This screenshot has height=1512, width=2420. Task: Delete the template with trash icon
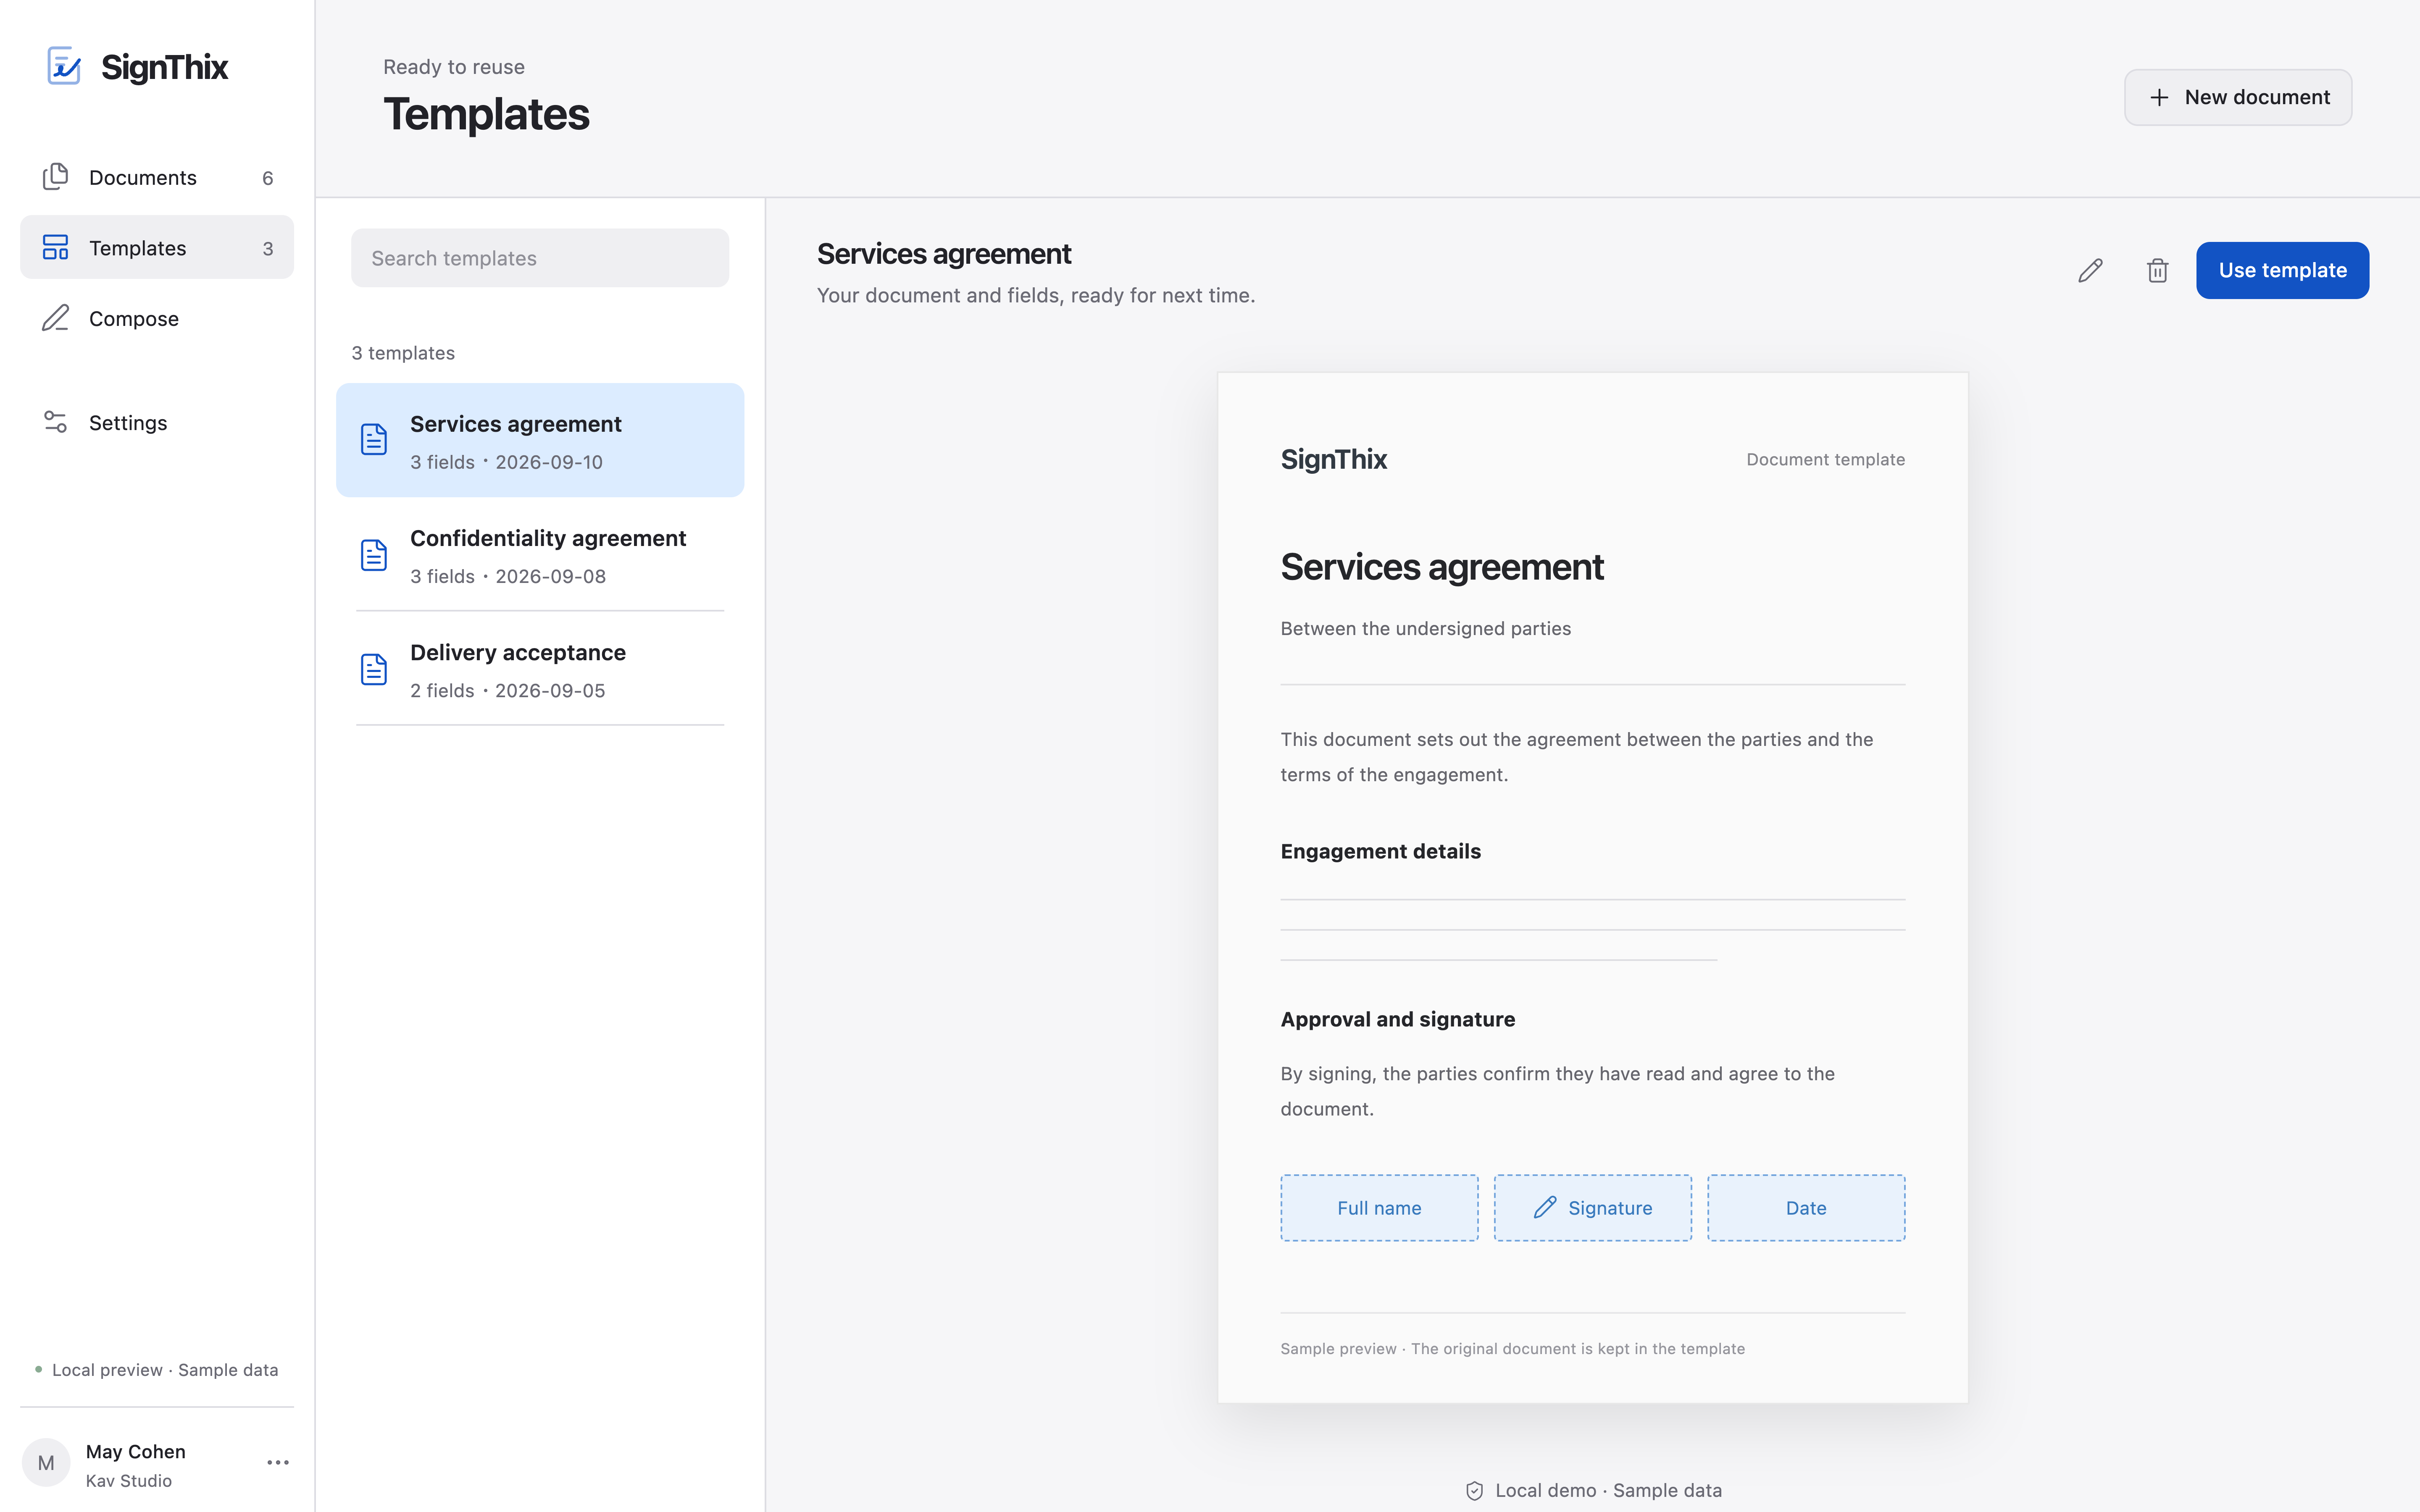(x=2157, y=270)
